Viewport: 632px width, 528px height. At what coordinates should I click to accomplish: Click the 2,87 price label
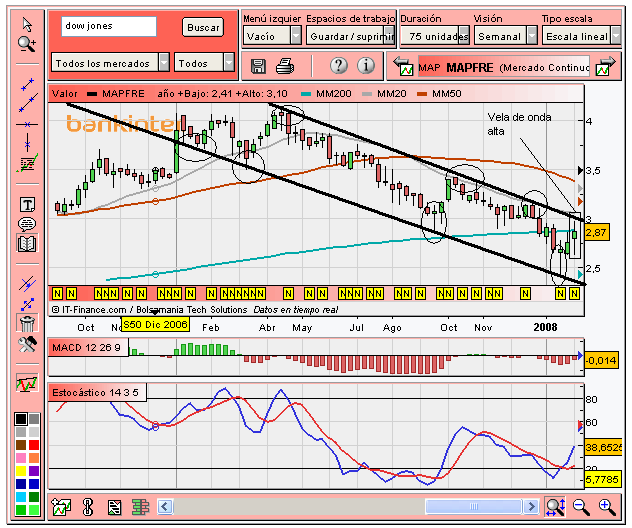click(596, 233)
